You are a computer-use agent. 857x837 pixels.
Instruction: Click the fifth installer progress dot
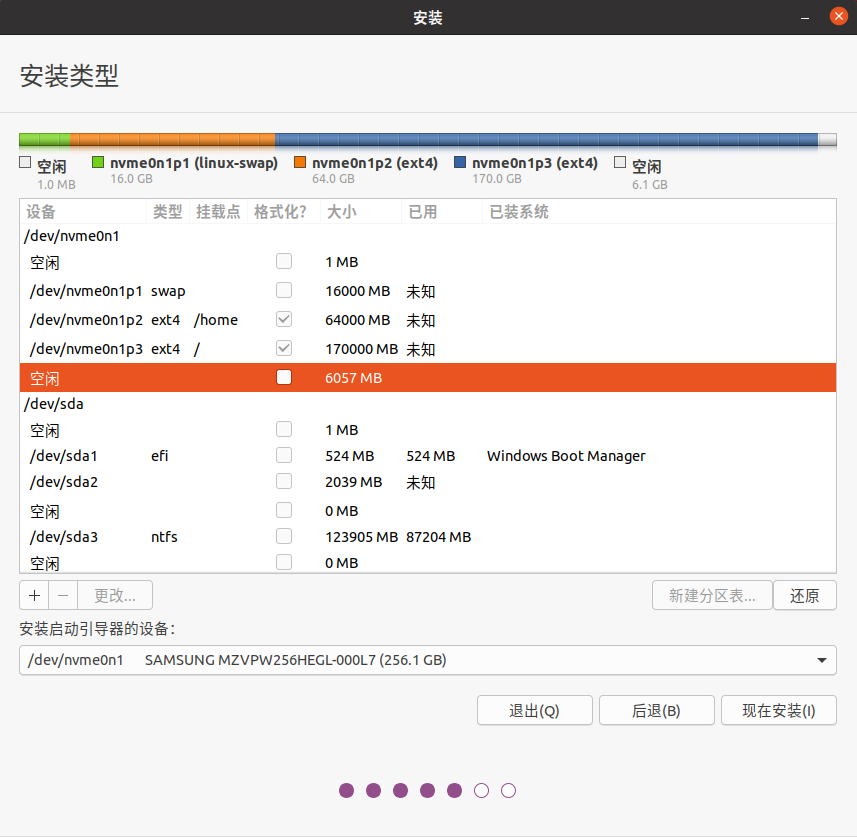tap(454, 790)
